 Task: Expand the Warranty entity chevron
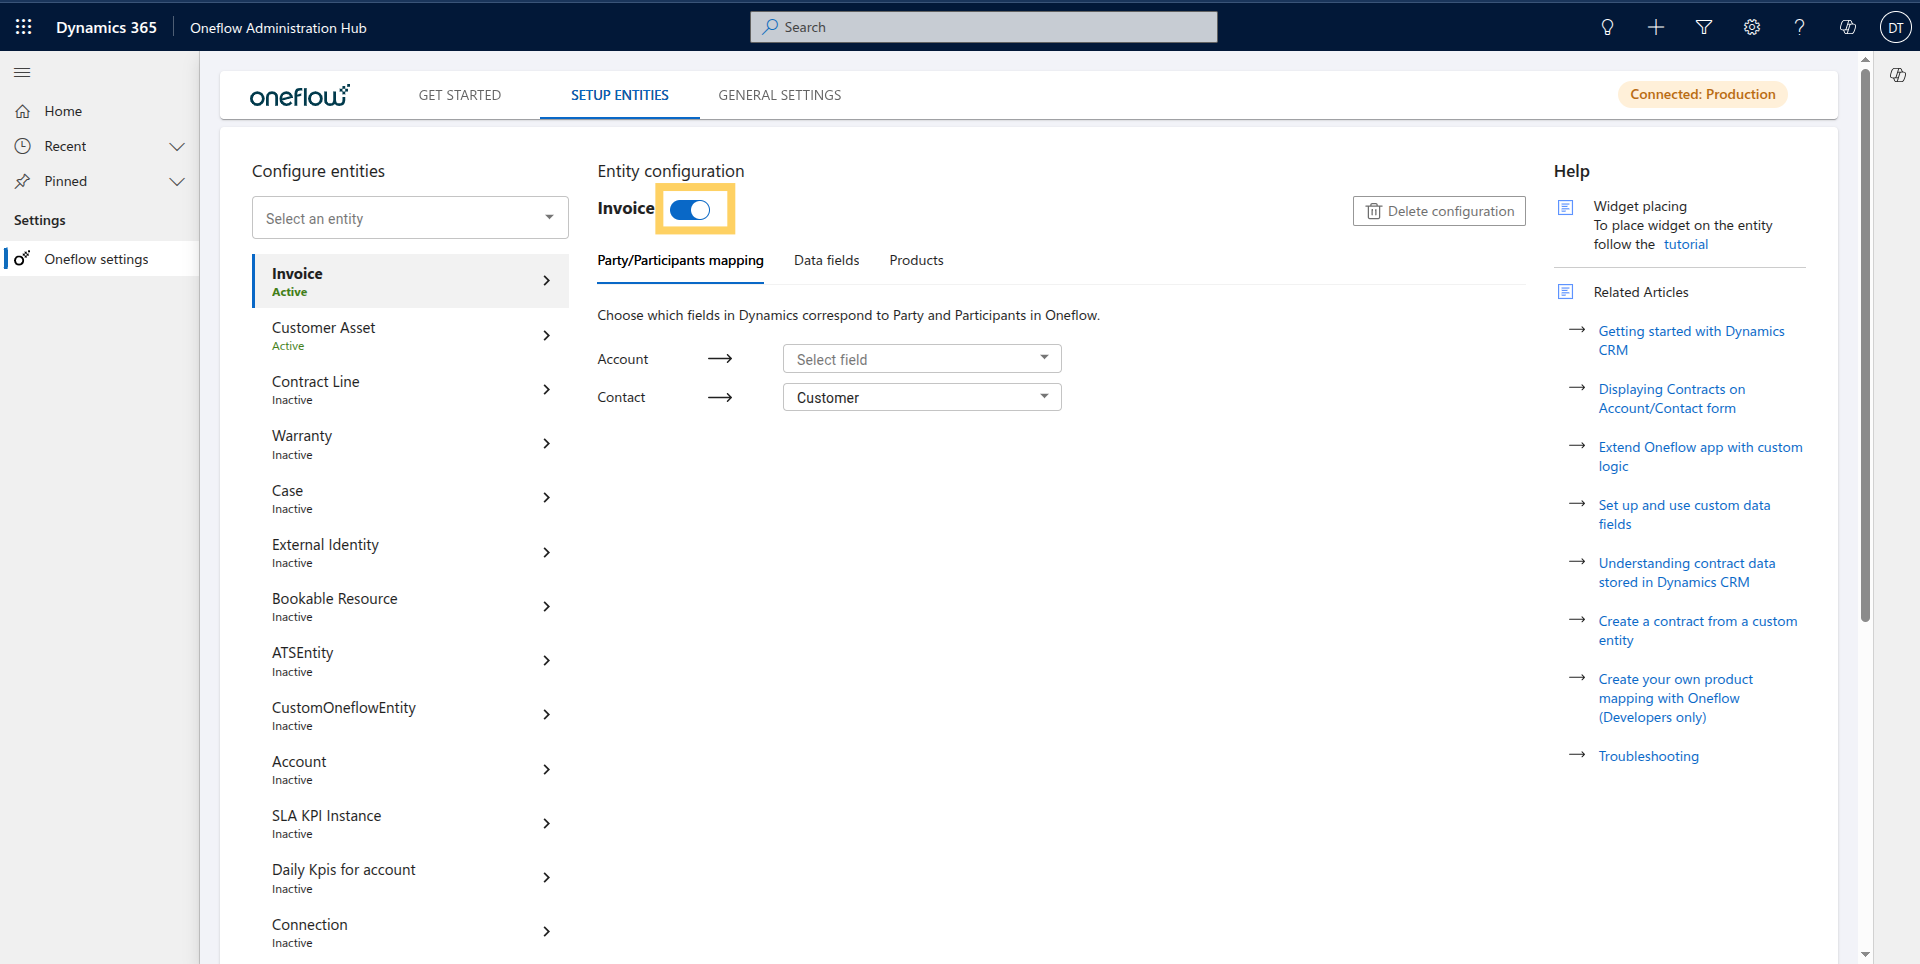click(546, 443)
